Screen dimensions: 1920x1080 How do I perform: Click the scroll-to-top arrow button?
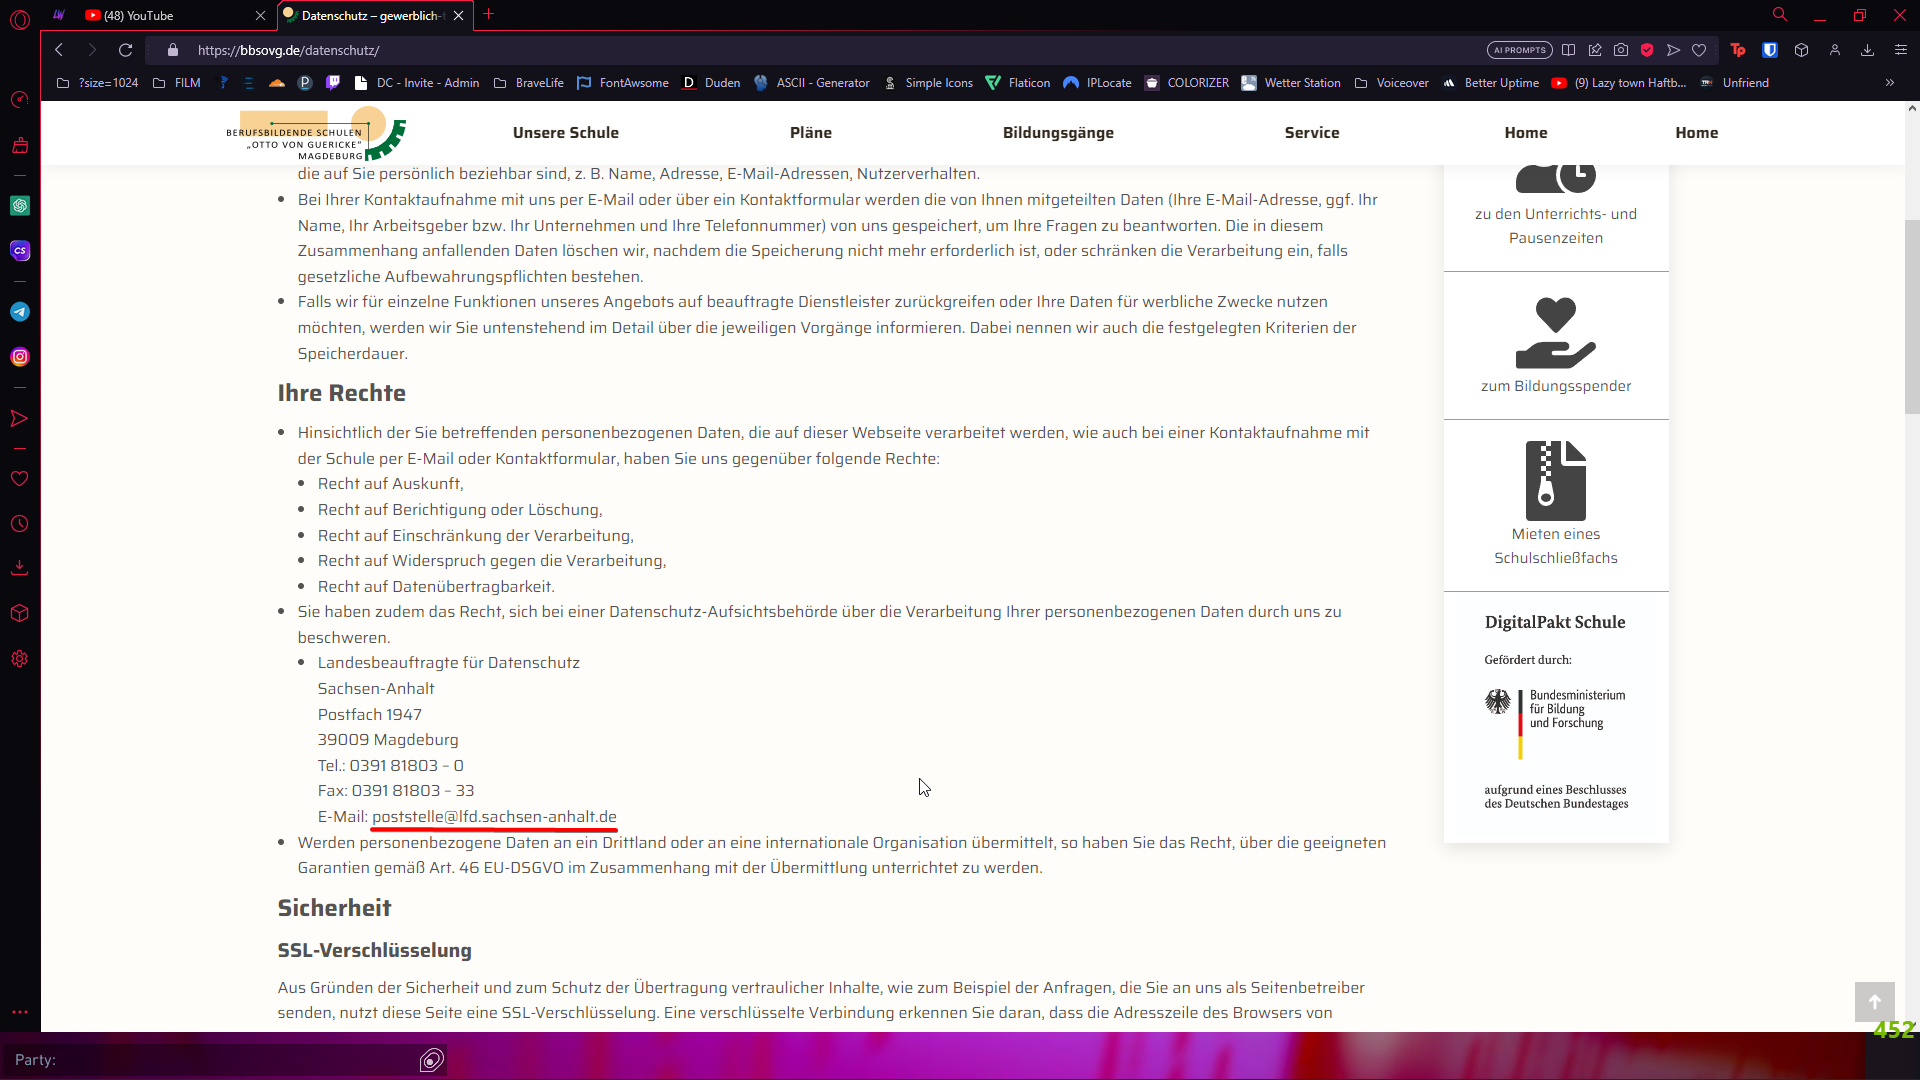pos(1874,1001)
